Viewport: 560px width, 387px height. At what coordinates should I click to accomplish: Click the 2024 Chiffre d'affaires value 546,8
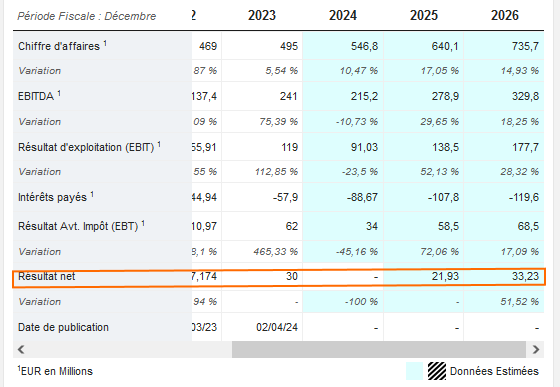364,46
